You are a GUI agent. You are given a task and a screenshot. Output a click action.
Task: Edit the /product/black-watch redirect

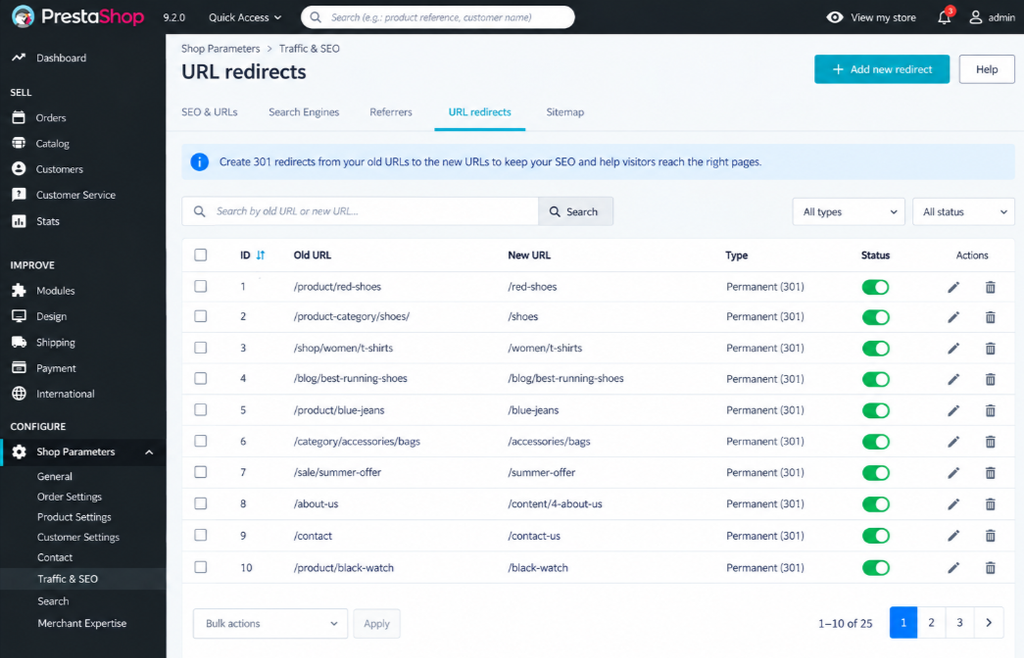tap(953, 567)
